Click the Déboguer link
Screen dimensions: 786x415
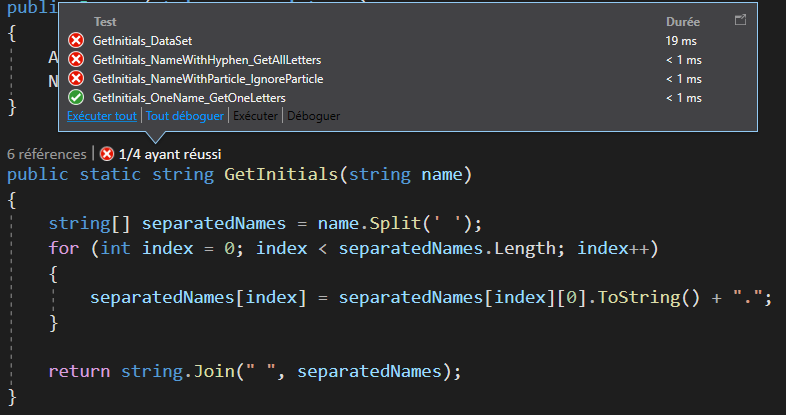[313, 116]
